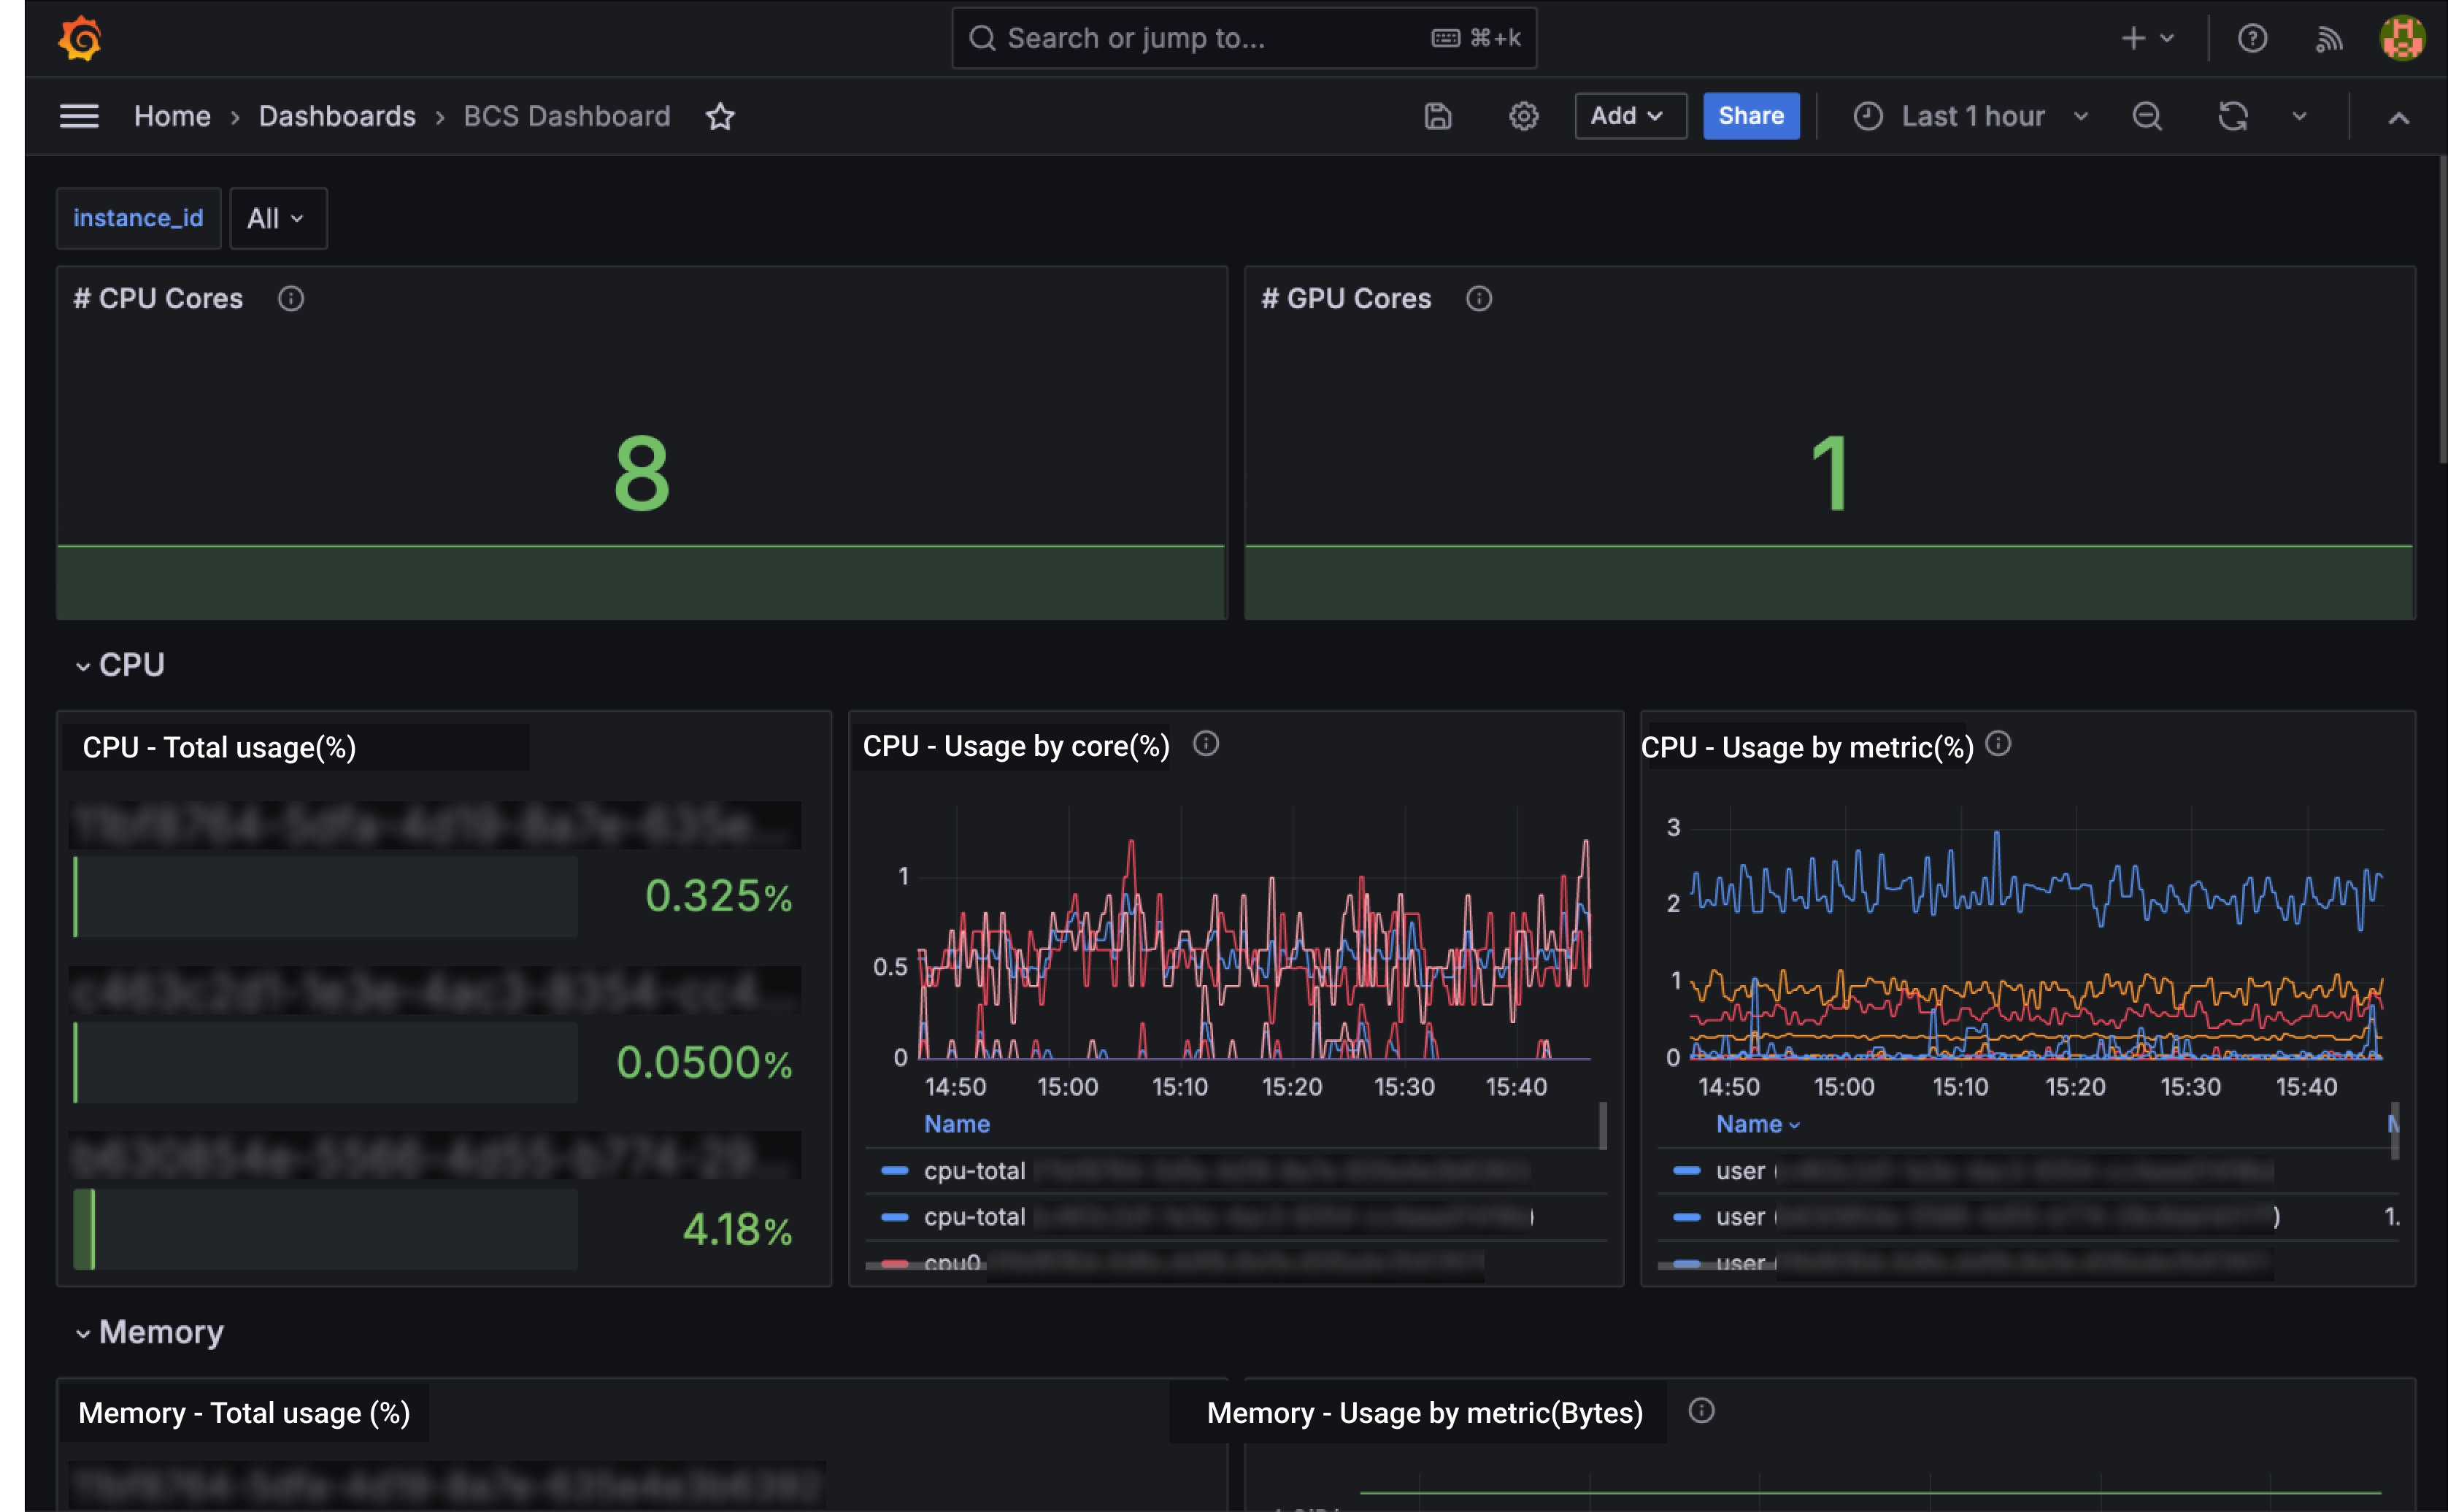This screenshot has height=1512, width=2448.
Task: Open the news feed icon
Action: (x=2329, y=39)
